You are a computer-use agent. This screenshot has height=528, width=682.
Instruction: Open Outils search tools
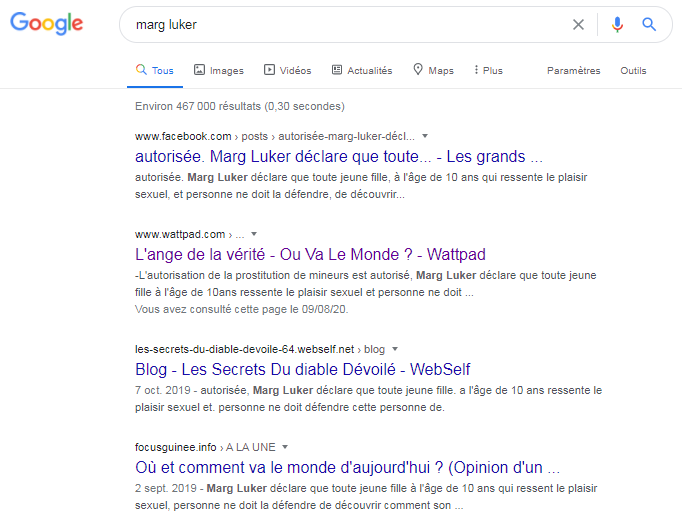click(x=633, y=70)
